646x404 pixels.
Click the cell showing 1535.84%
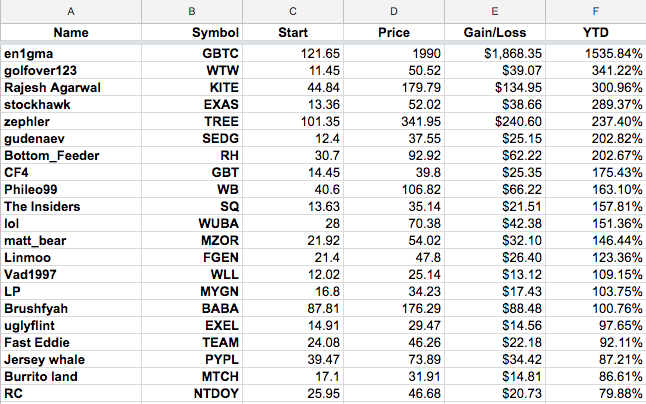pos(596,54)
